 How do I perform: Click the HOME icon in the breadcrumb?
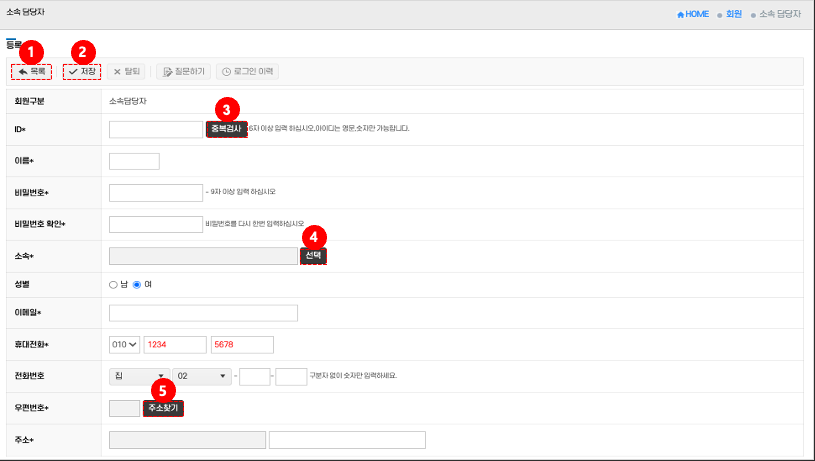[692, 14]
